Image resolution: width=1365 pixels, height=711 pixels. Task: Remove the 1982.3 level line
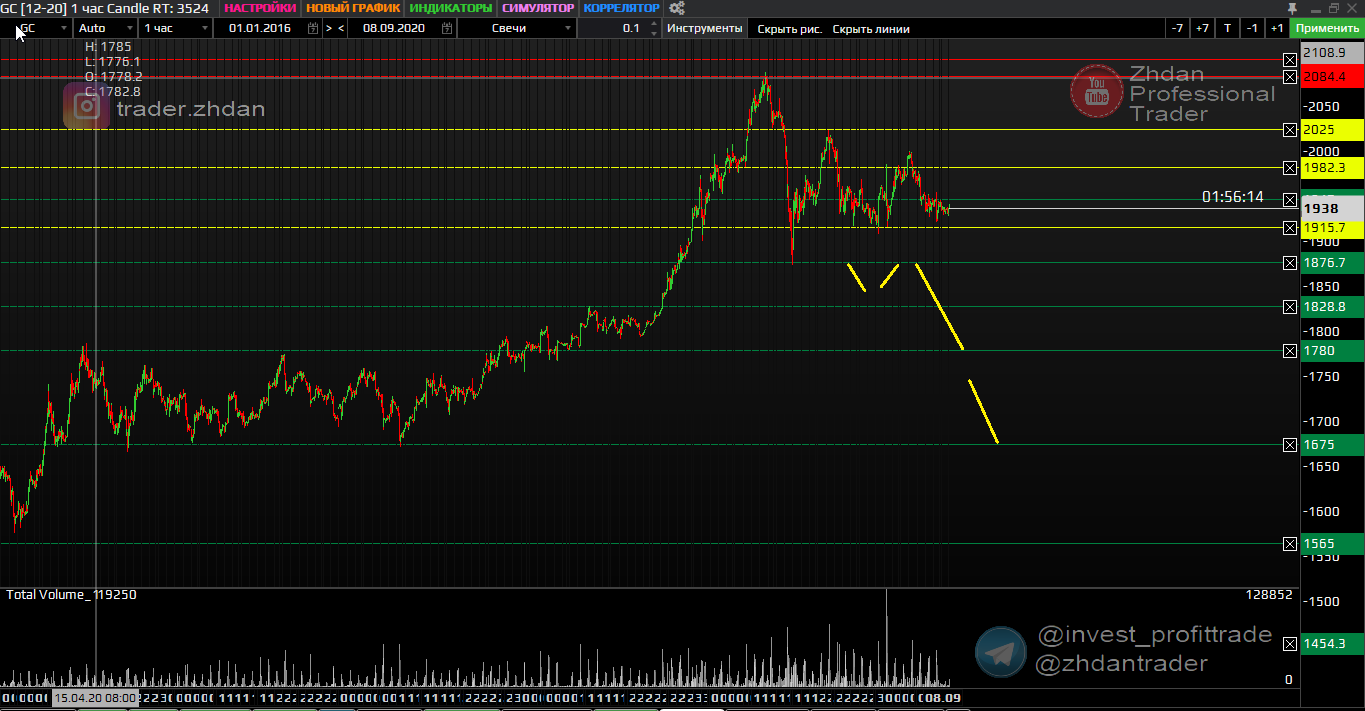[x=1290, y=168]
